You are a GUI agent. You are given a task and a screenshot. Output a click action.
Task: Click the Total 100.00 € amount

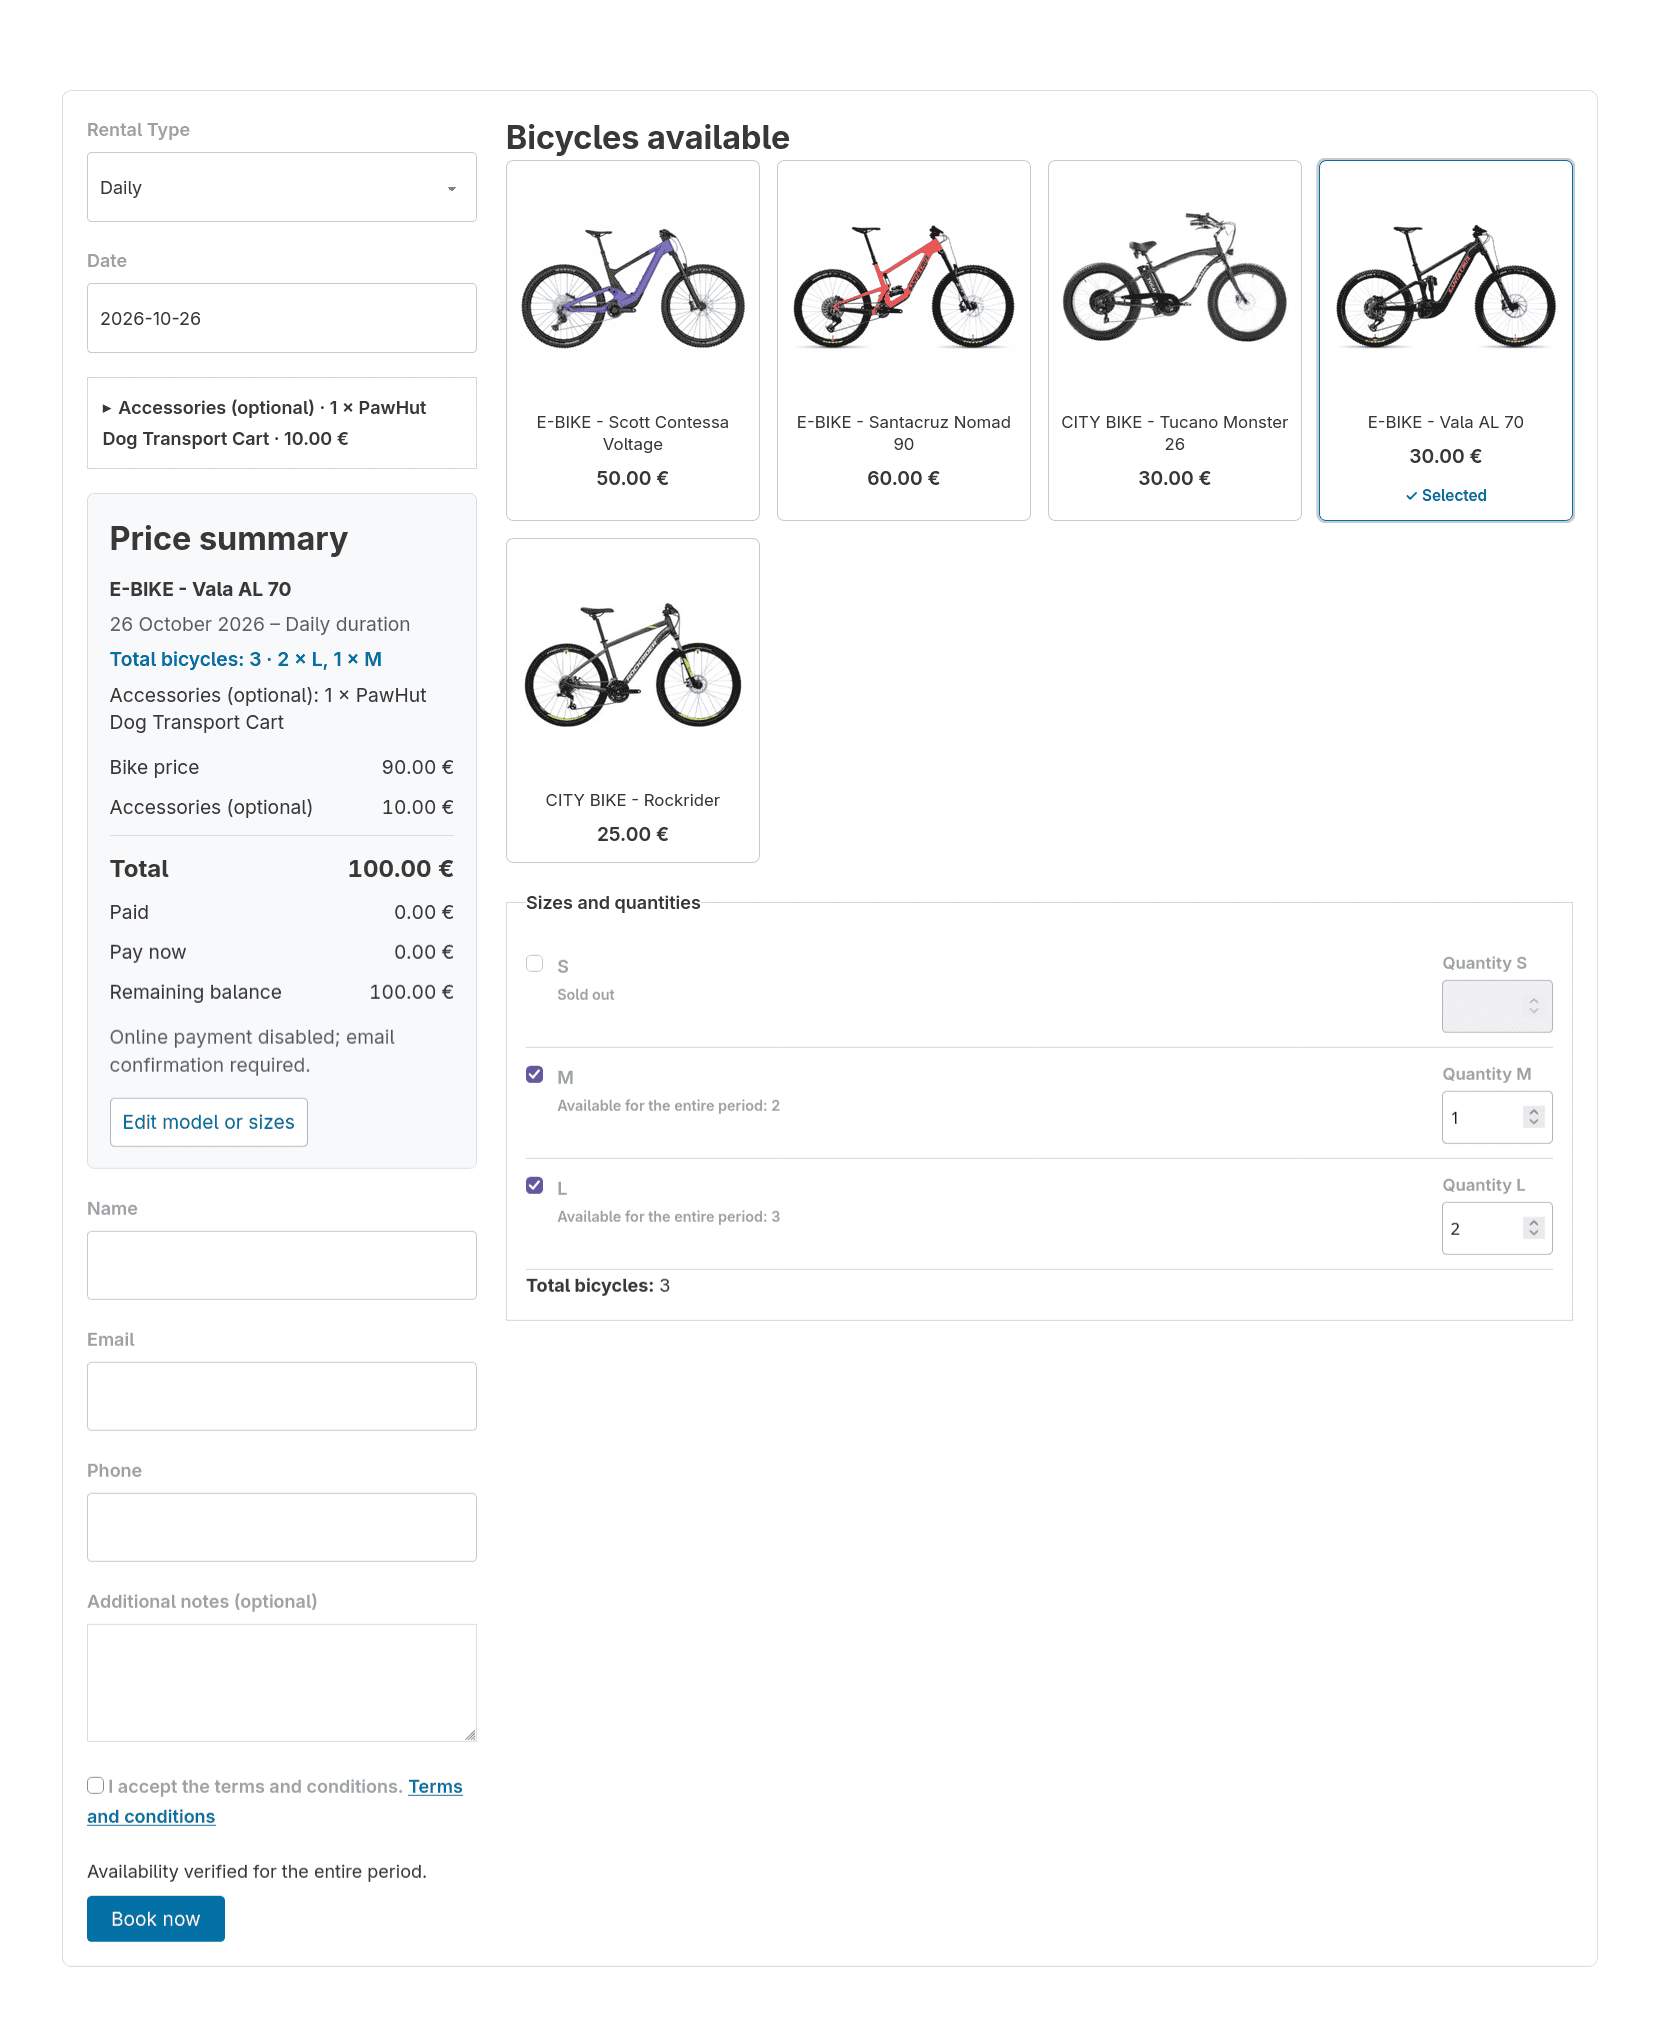(400, 869)
